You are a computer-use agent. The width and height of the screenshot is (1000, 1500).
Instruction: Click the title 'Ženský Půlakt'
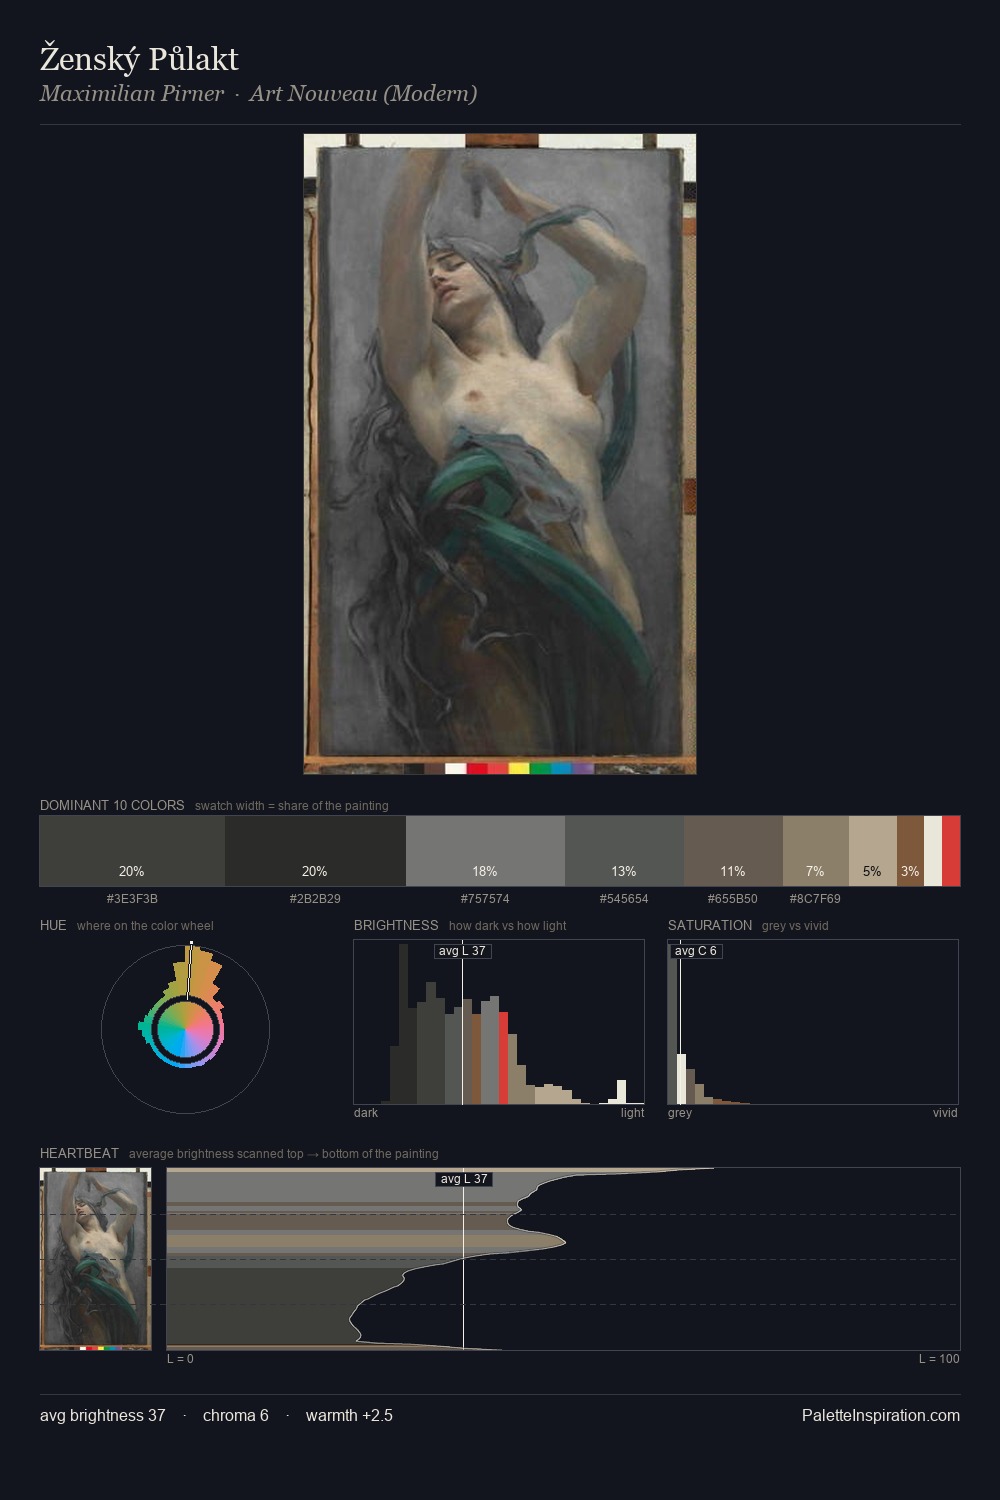[x=139, y=59]
